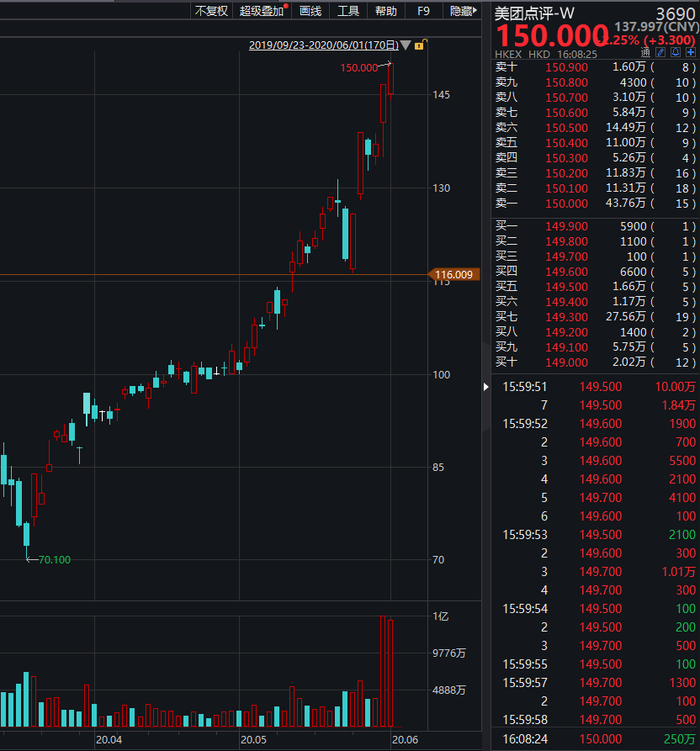Collapse the right panel using arrow handle

pyautogui.click(x=486, y=387)
